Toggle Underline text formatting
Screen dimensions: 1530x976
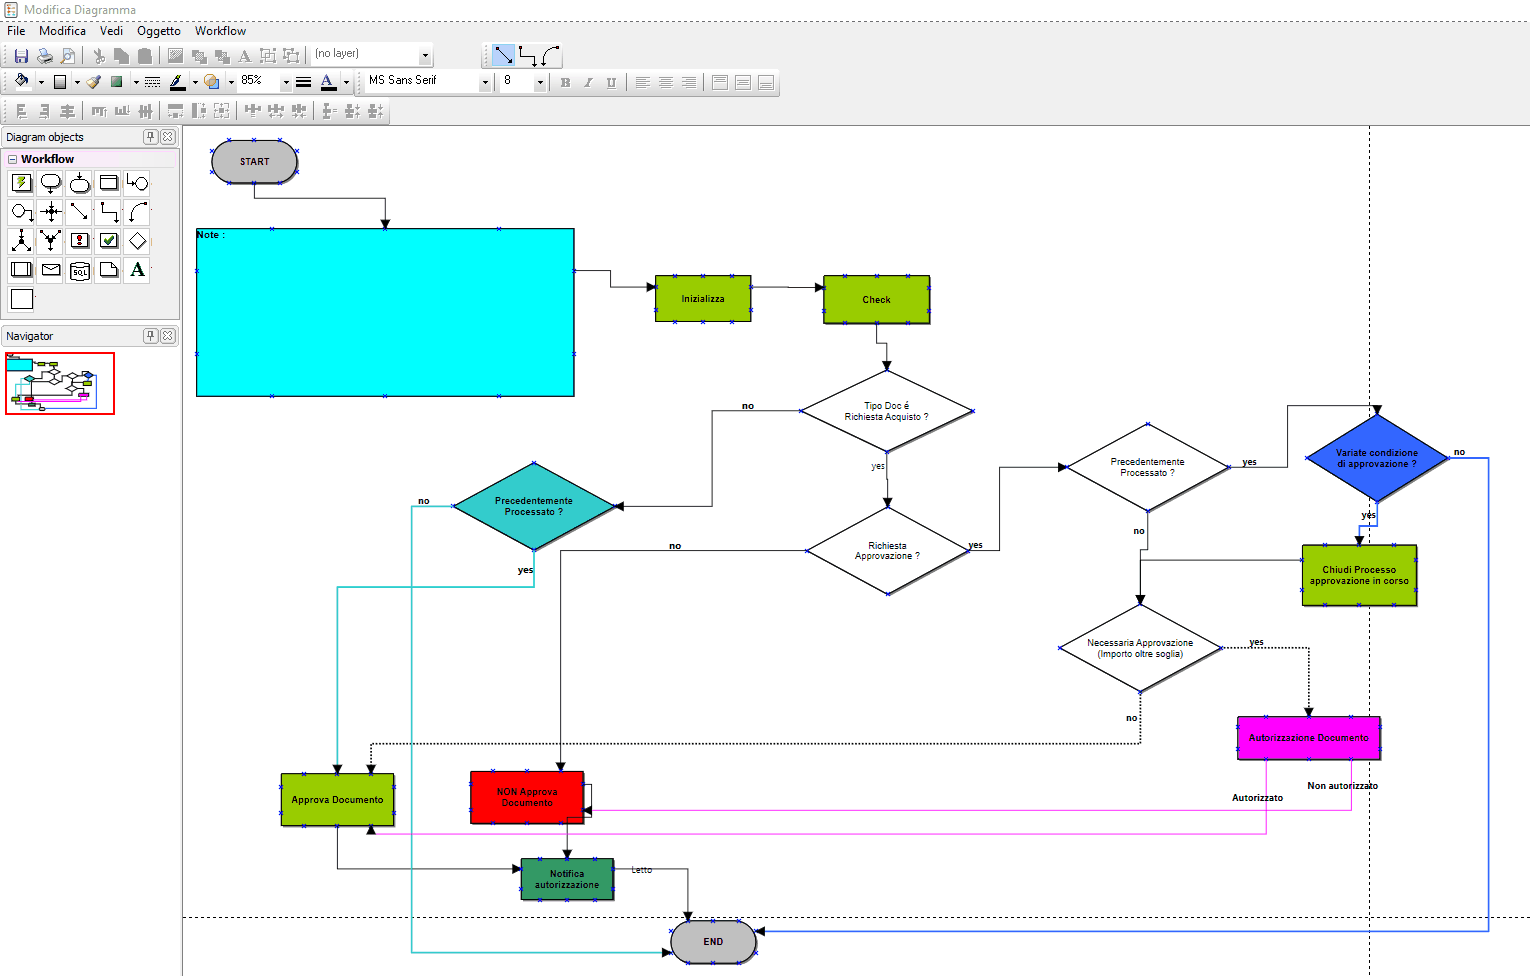[x=611, y=83]
